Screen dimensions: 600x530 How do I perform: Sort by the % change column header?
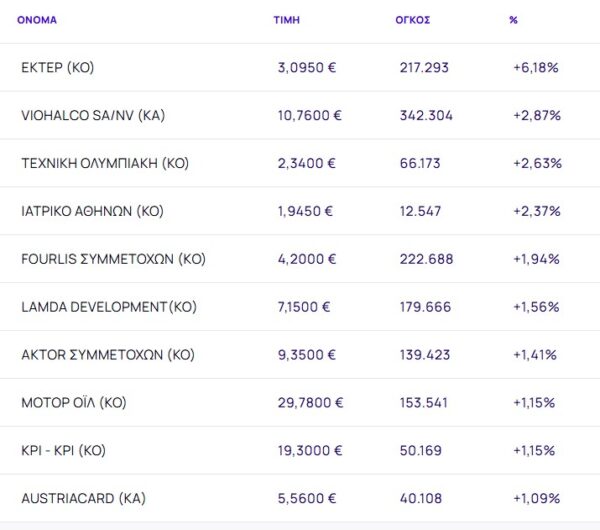click(x=513, y=20)
